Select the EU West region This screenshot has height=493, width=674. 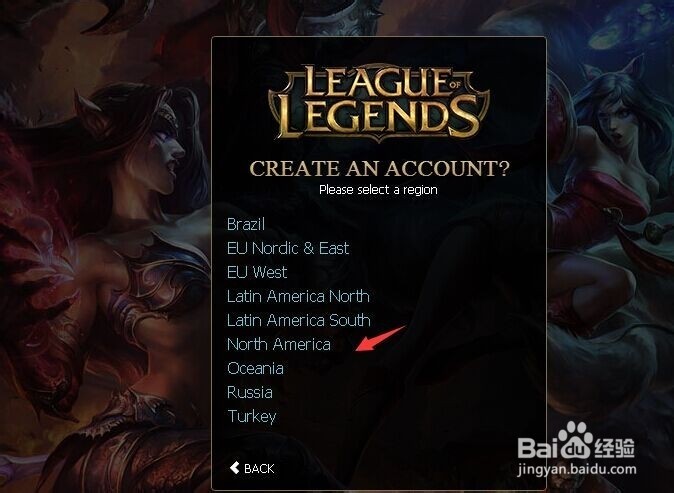tap(257, 273)
